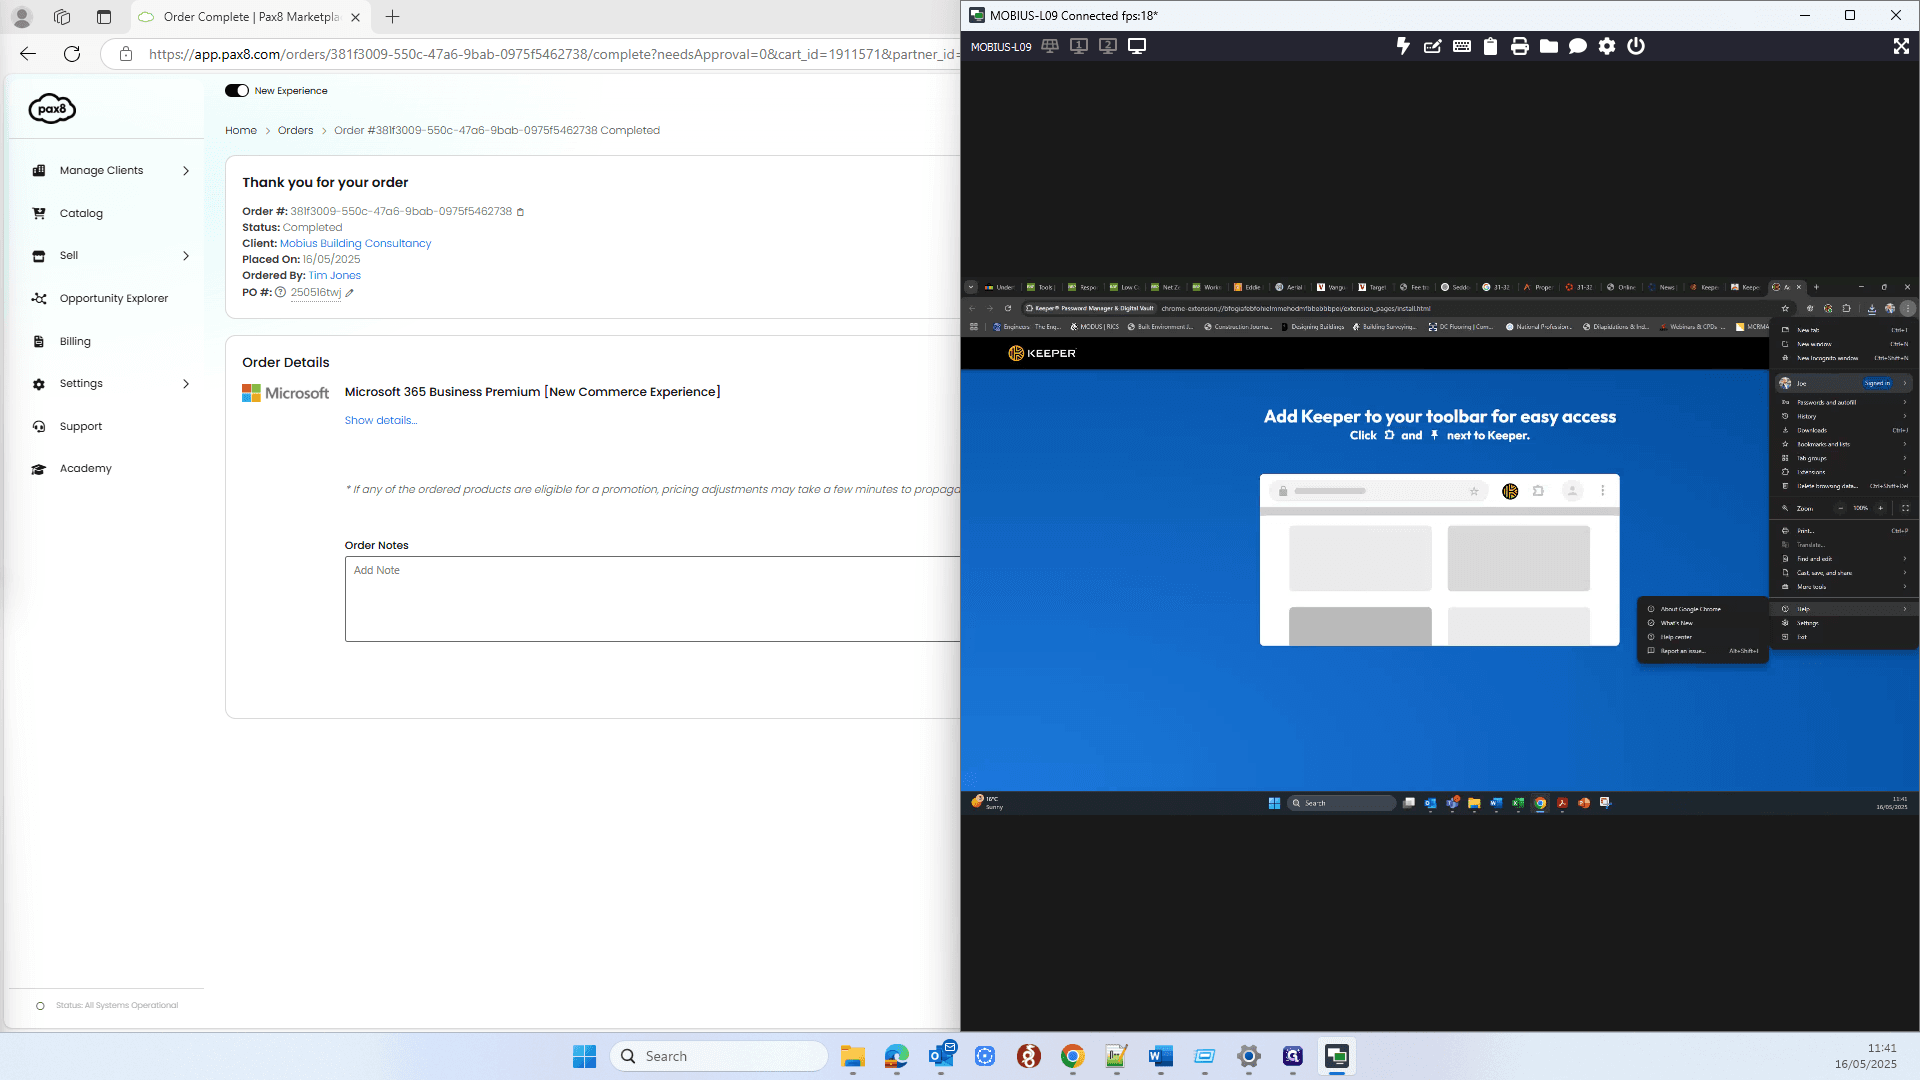Screen dimensions: 1920x1080
Task: Click the zoom in plus button in Chrome menu
Action: (1880, 508)
